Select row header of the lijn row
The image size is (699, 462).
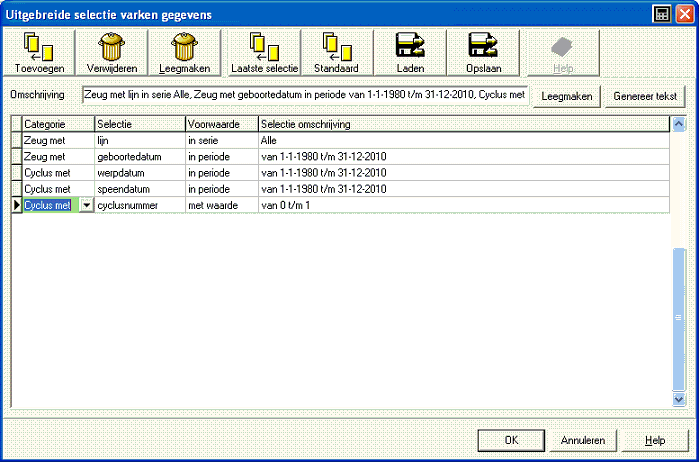click(x=16, y=140)
